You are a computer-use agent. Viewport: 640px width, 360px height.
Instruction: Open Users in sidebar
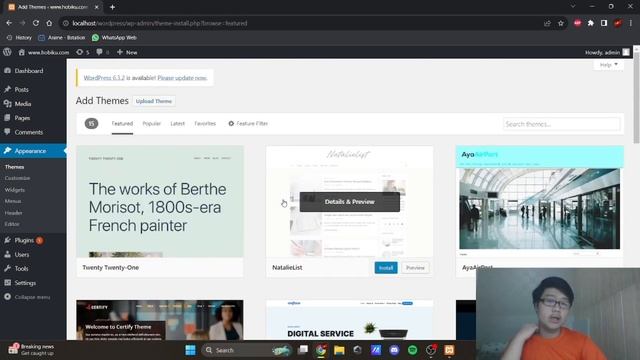tap(22, 254)
